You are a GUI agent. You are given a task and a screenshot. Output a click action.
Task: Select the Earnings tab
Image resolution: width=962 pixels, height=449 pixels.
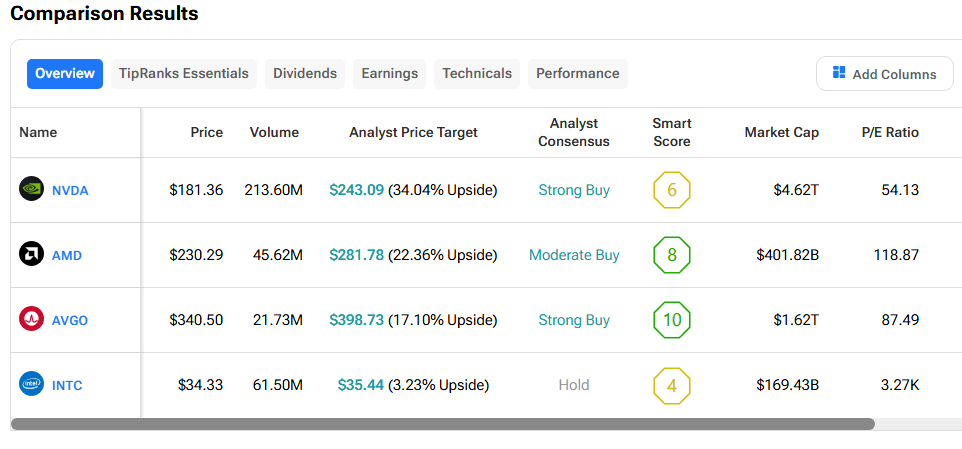[389, 73]
